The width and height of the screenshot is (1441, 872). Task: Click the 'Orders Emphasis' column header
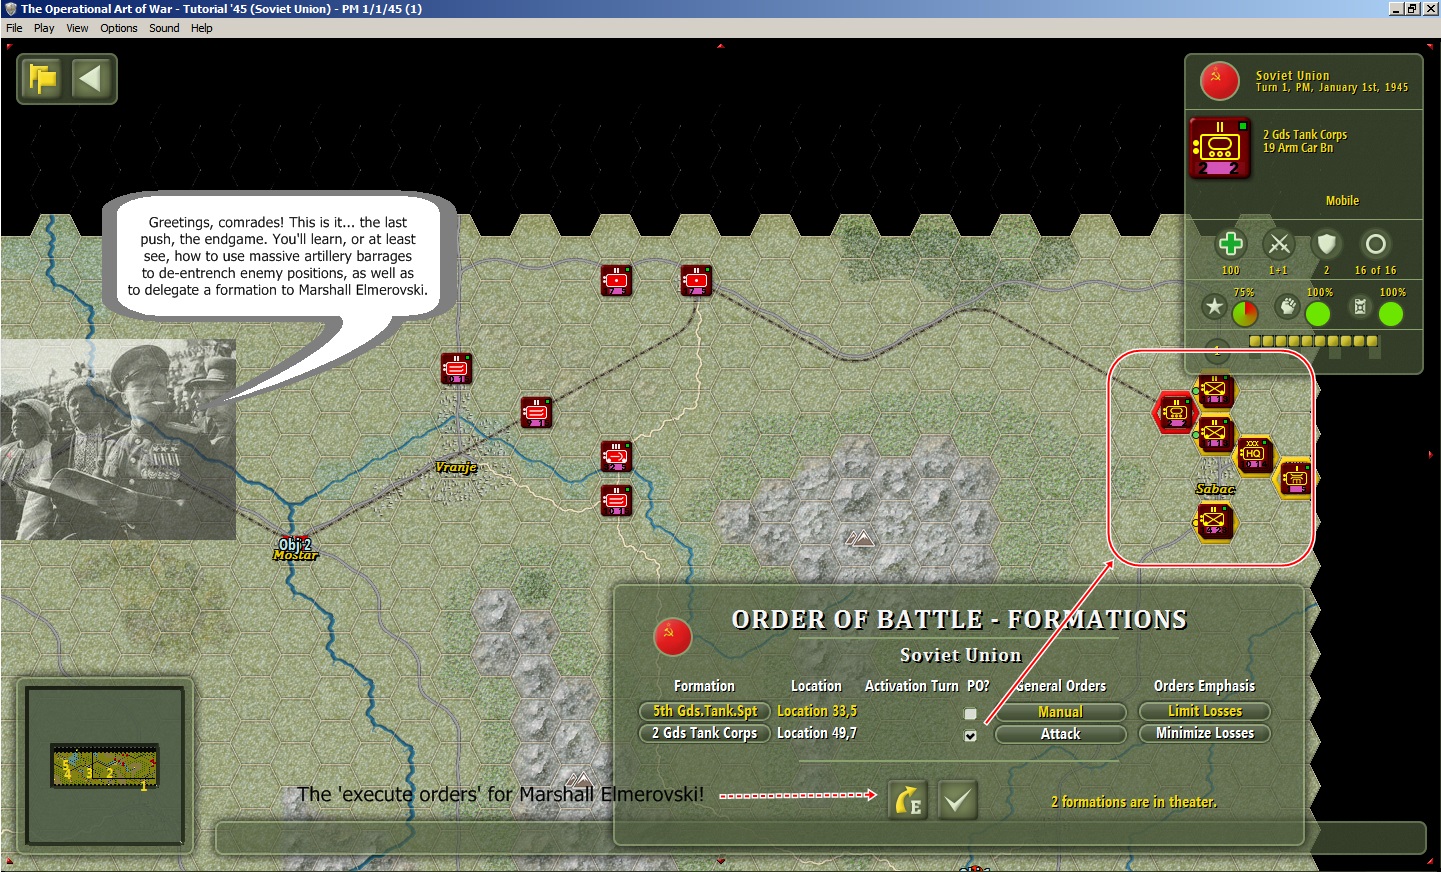point(1204,686)
